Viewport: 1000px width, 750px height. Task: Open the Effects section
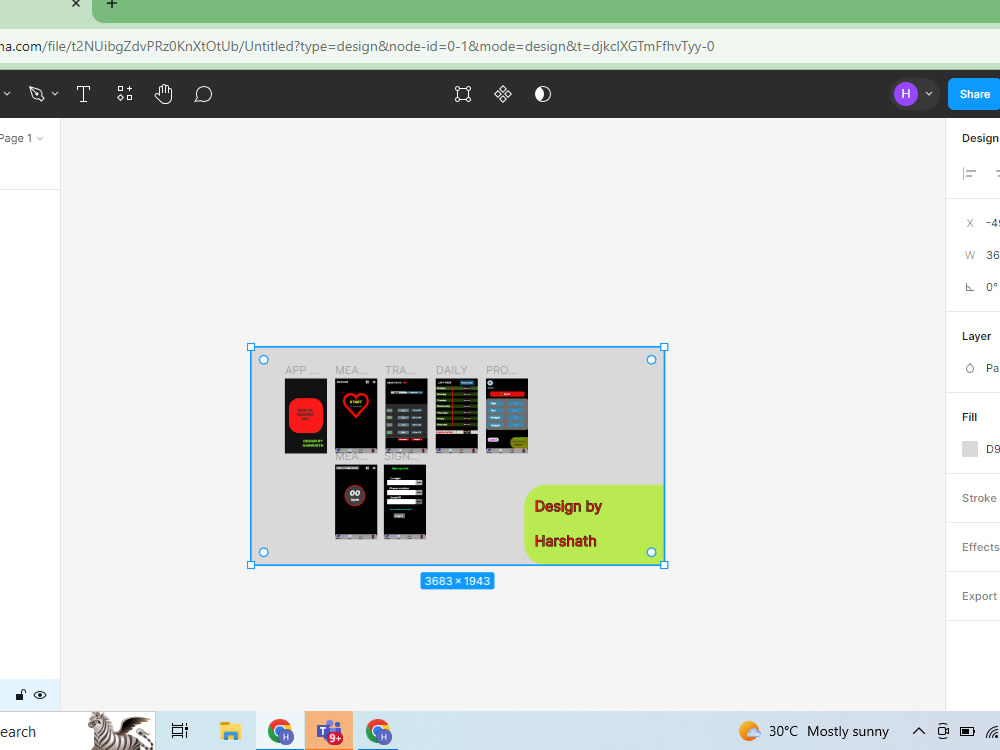coord(980,547)
